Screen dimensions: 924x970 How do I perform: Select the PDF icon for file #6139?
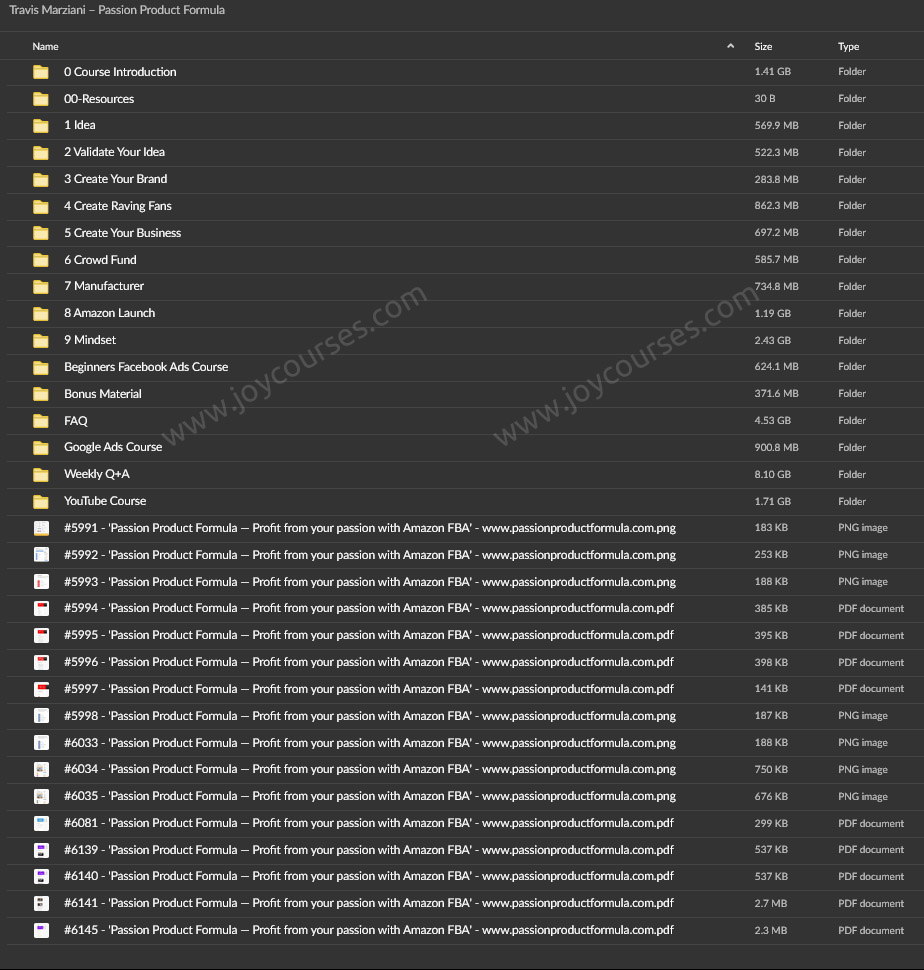[x=41, y=850]
